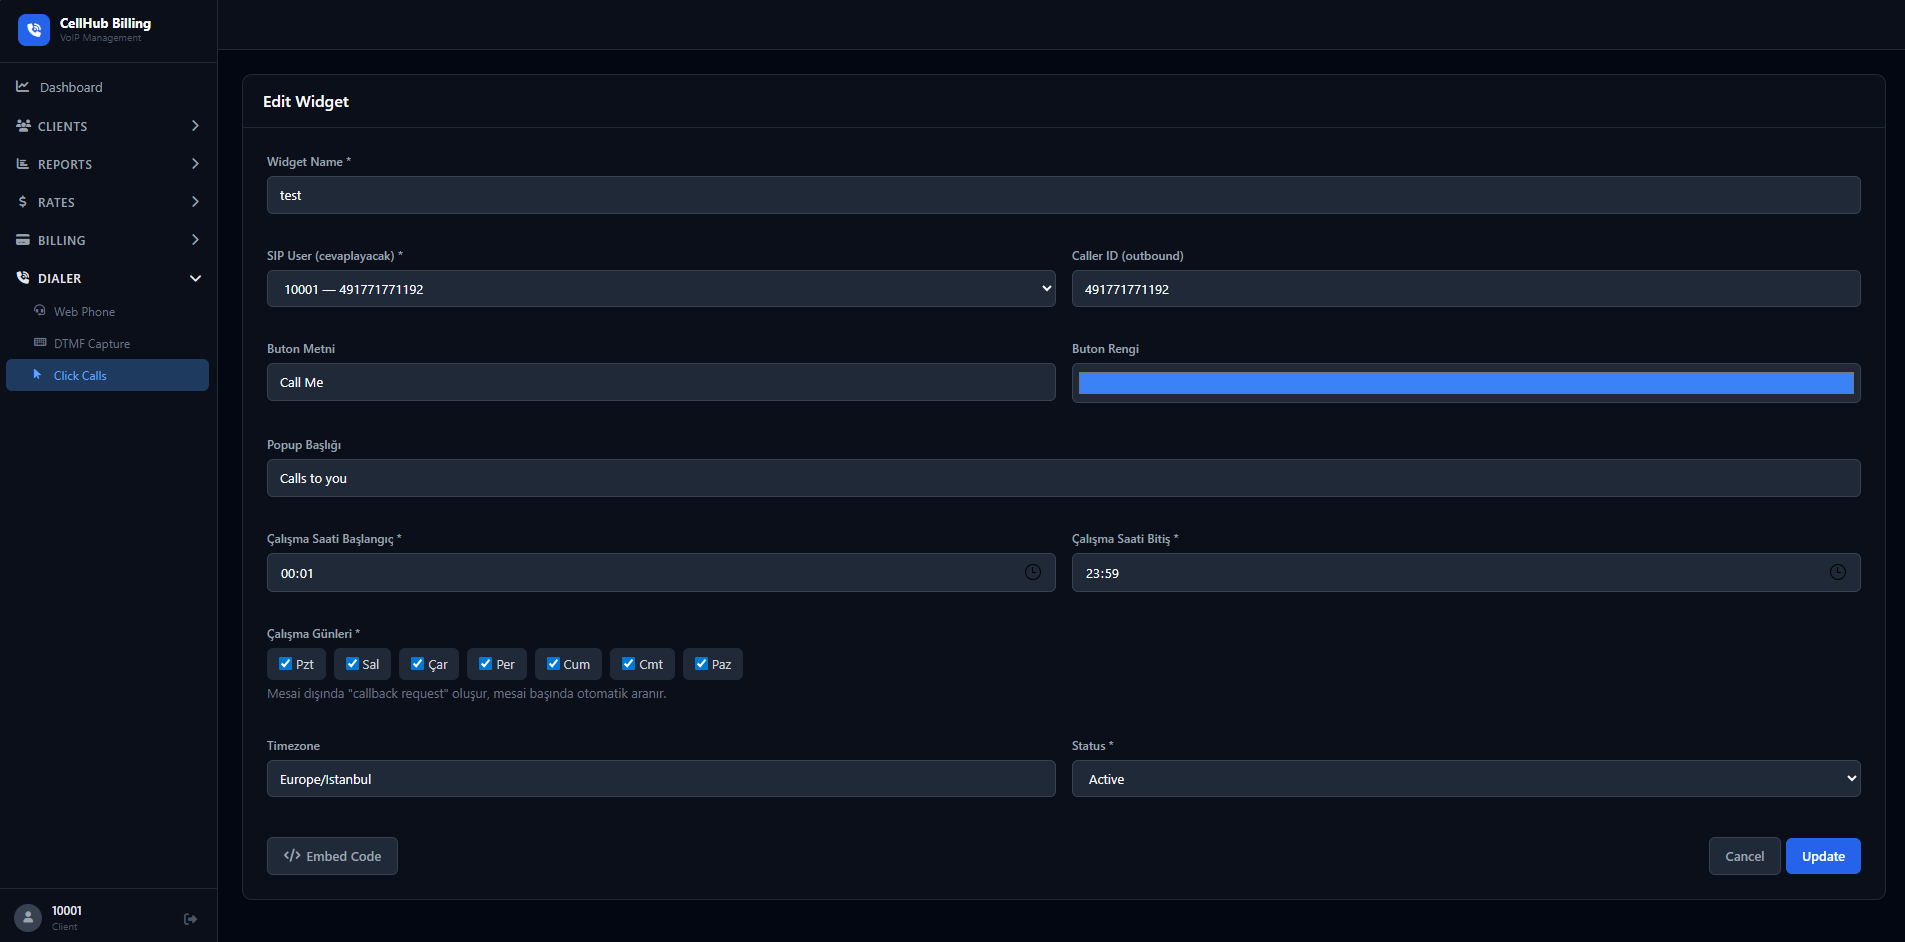Image resolution: width=1905 pixels, height=942 pixels.
Task: Click the DTMF Capture keyboard icon
Action: 40,343
